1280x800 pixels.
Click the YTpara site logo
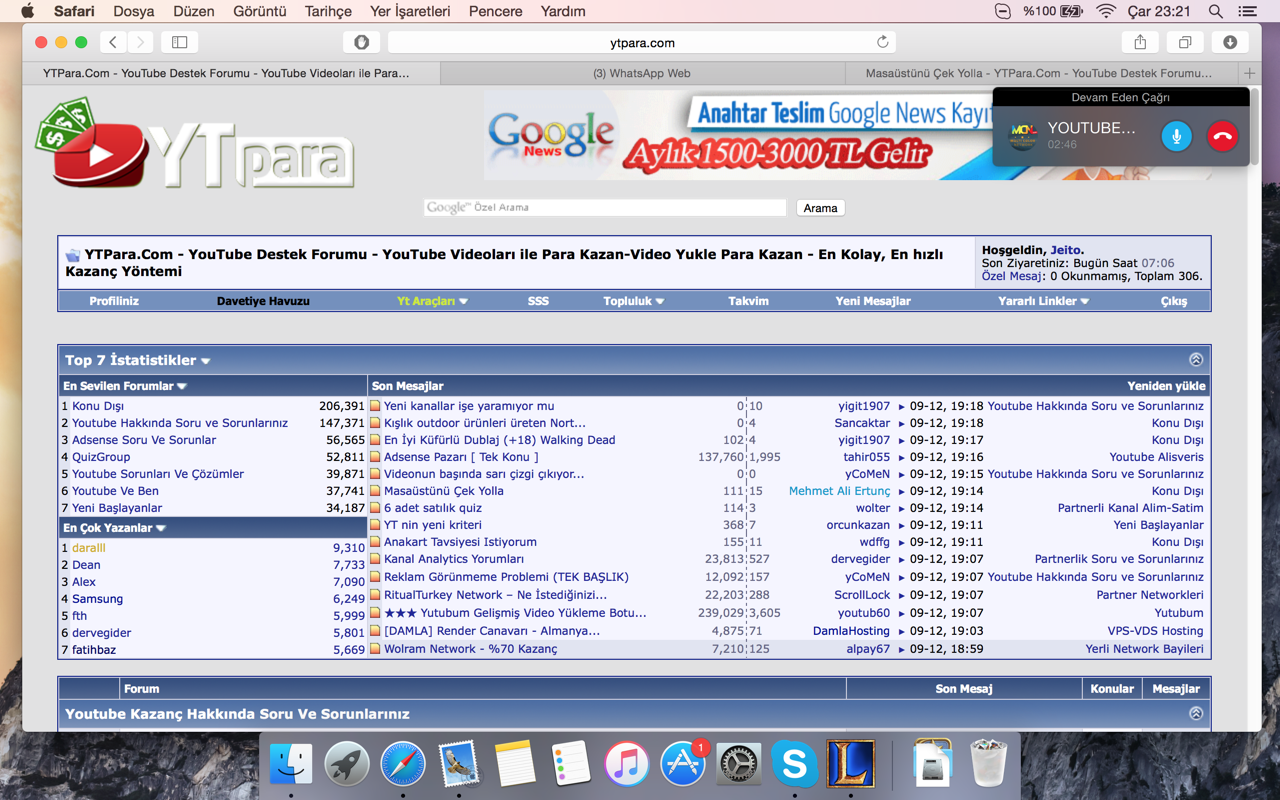196,143
